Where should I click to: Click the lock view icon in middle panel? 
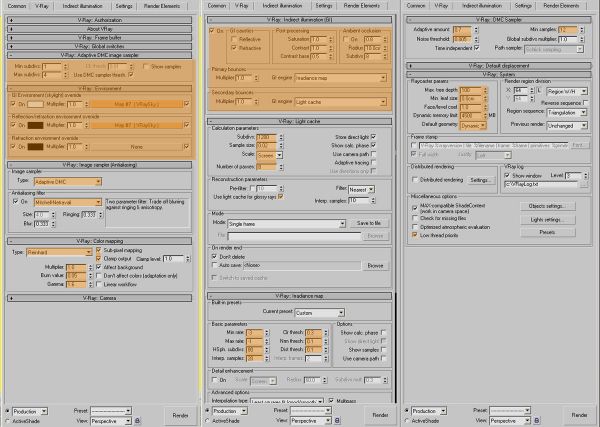coord(338,420)
